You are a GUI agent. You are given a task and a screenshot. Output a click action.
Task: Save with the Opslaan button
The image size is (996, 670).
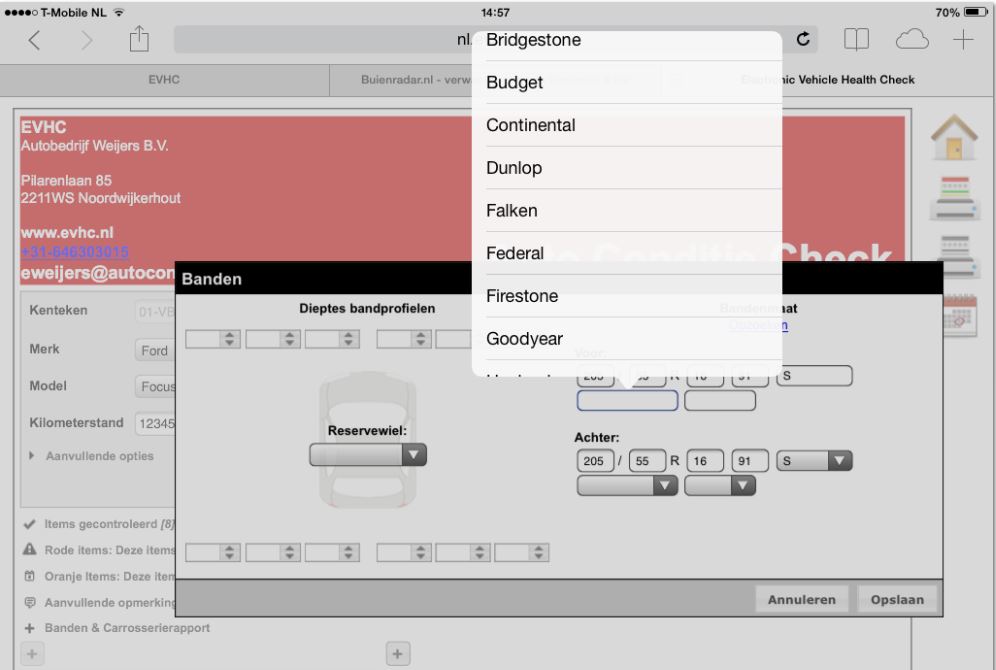[897, 600]
